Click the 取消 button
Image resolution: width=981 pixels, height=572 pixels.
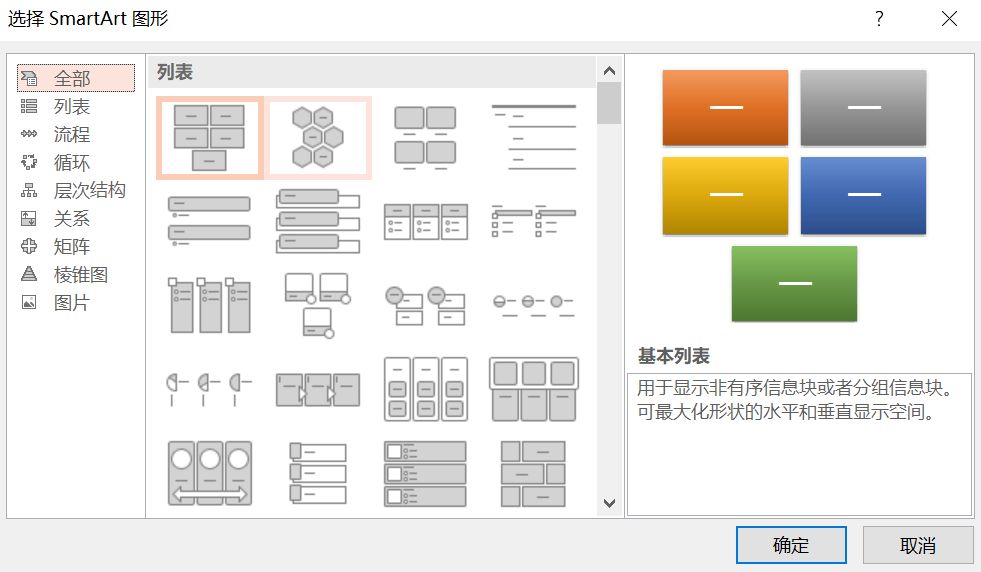pyautogui.click(x=918, y=545)
